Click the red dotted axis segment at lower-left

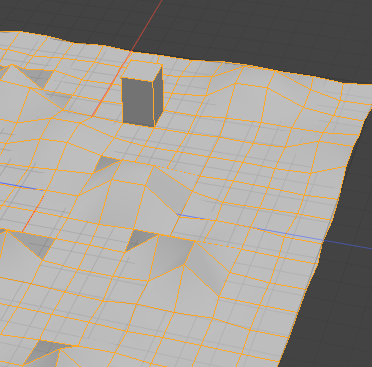pyautogui.click(x=33, y=214)
